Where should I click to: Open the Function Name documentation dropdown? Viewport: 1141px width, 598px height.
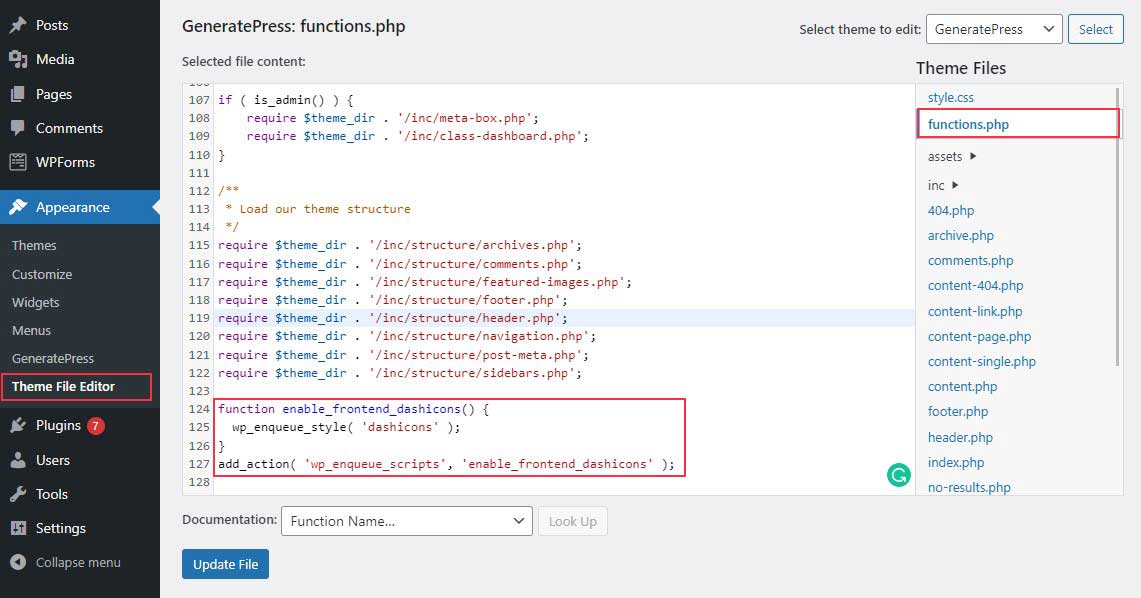pyautogui.click(x=407, y=521)
